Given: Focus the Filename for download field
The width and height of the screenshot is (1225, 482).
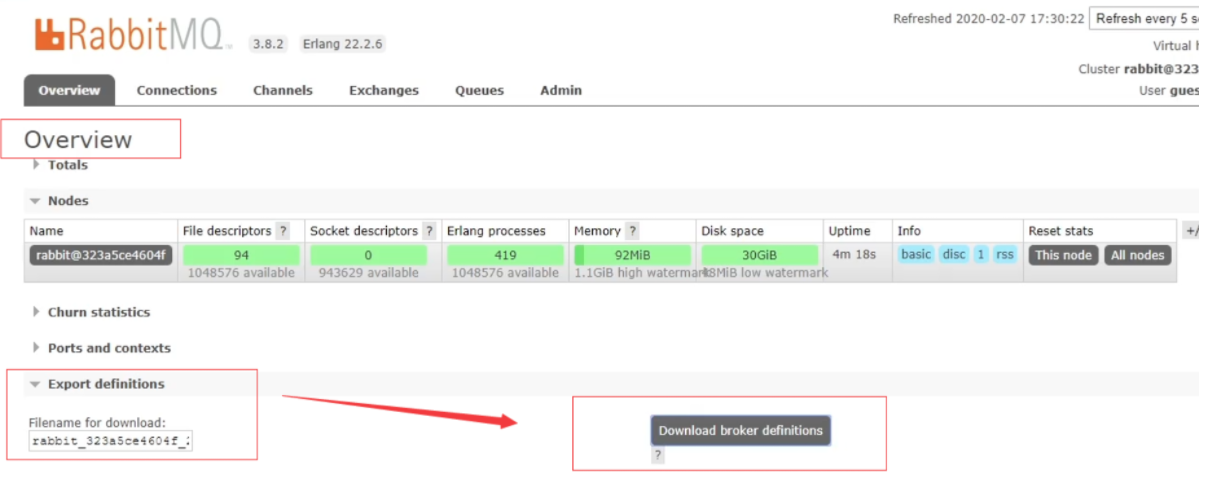Looking at the screenshot, I should (x=110, y=441).
